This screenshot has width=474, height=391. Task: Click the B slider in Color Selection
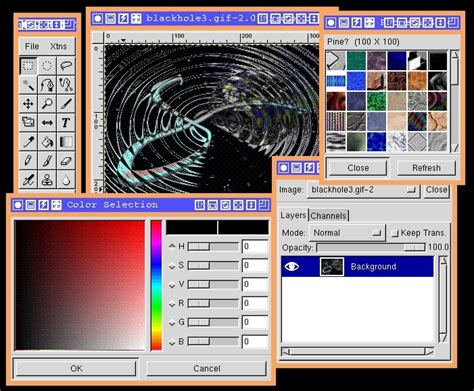tap(213, 342)
